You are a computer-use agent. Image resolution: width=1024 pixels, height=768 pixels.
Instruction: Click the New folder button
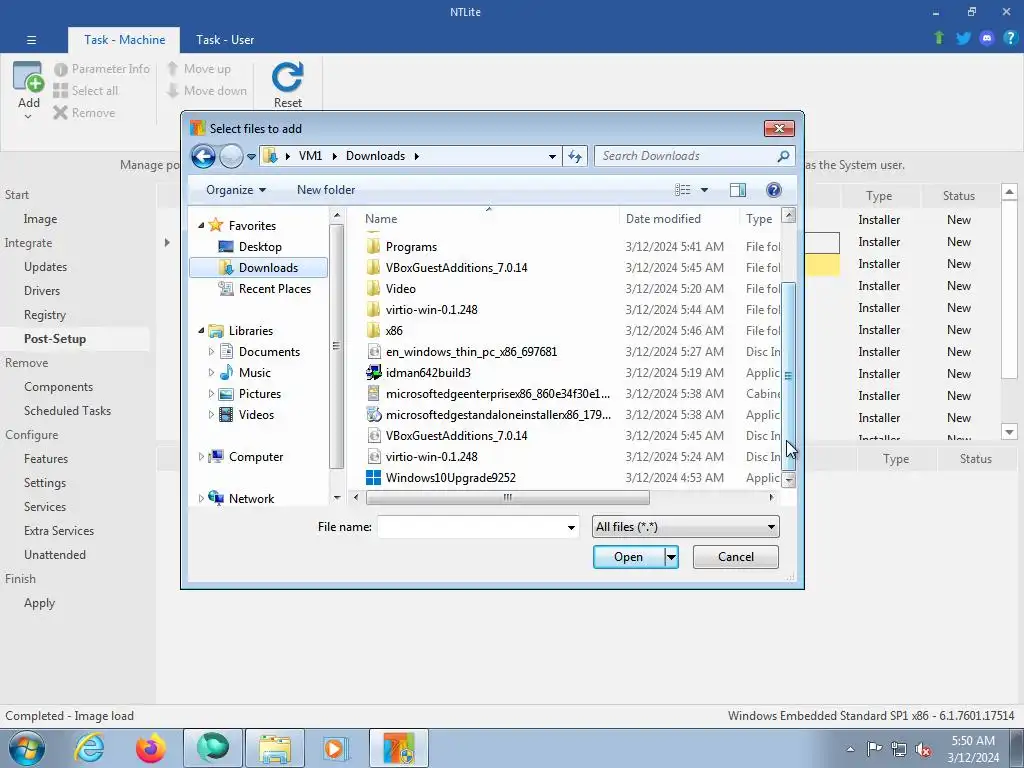tap(326, 190)
